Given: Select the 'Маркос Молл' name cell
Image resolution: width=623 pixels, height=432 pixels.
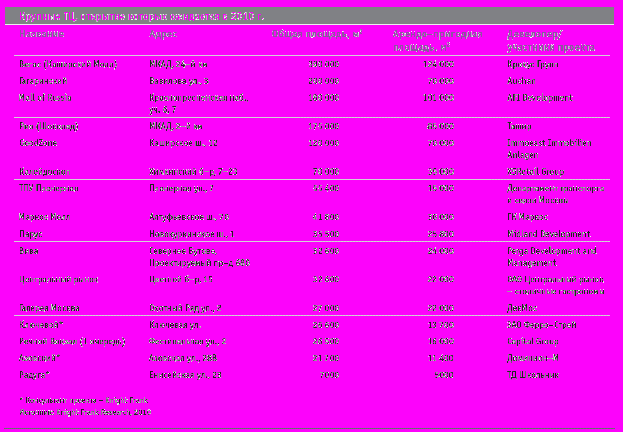Looking at the screenshot, I should click(44, 217).
